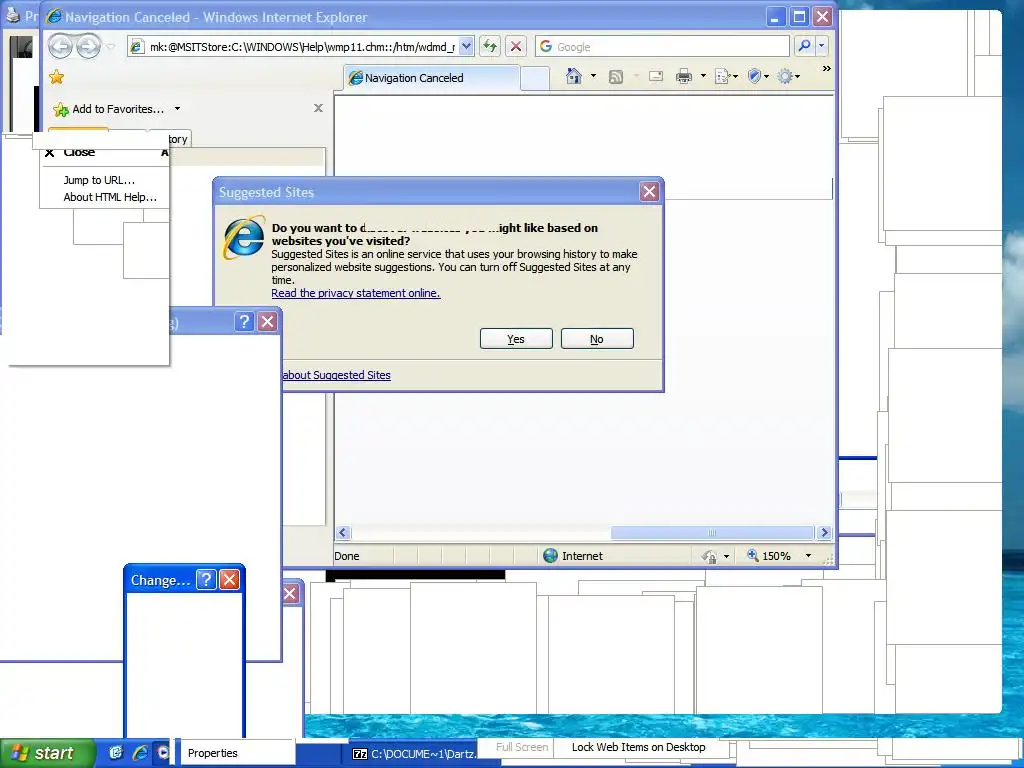Viewport: 1024px width, 768px height.
Task: Start a search with the magnifying glass button
Action: click(804, 46)
